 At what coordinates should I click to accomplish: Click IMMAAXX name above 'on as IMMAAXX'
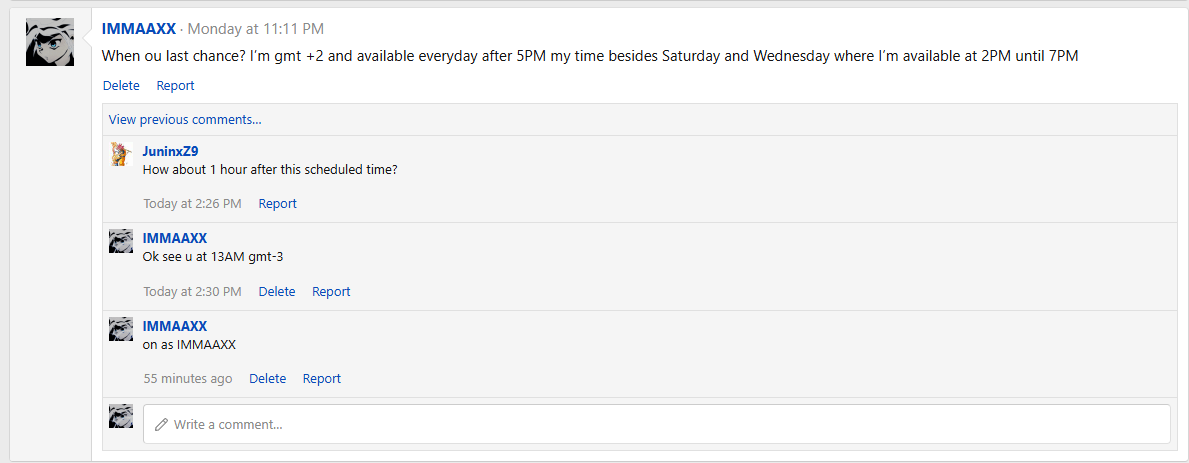pos(175,326)
